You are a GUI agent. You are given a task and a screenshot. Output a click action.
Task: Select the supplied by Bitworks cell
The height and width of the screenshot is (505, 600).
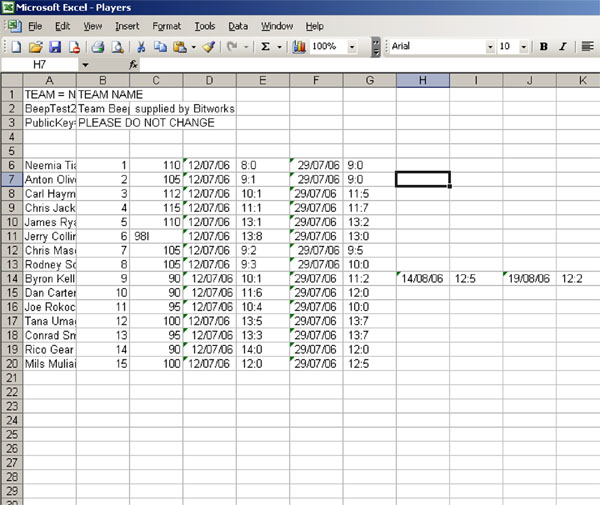156,109
